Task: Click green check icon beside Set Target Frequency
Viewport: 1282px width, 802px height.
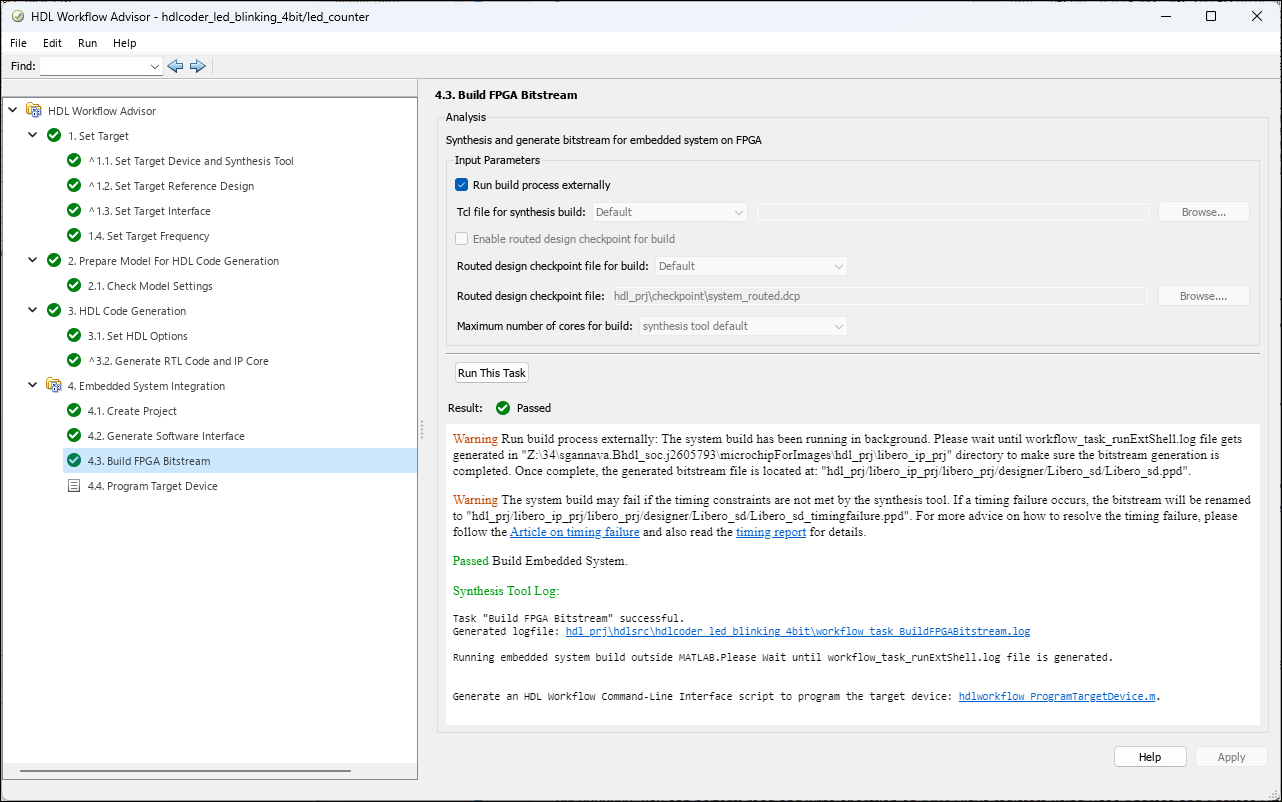Action: 74,236
